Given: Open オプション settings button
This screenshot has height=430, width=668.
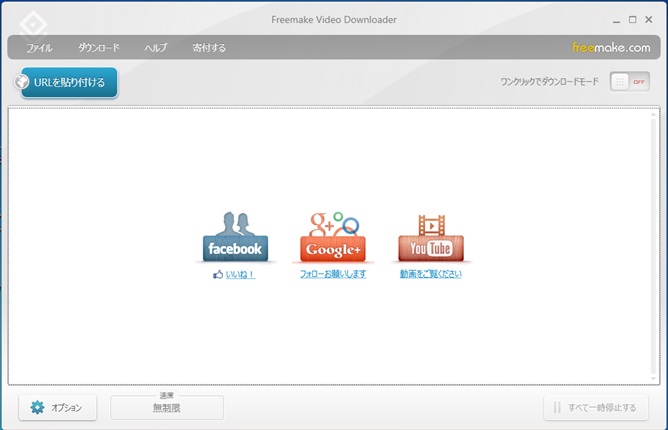Looking at the screenshot, I should click(x=58, y=407).
